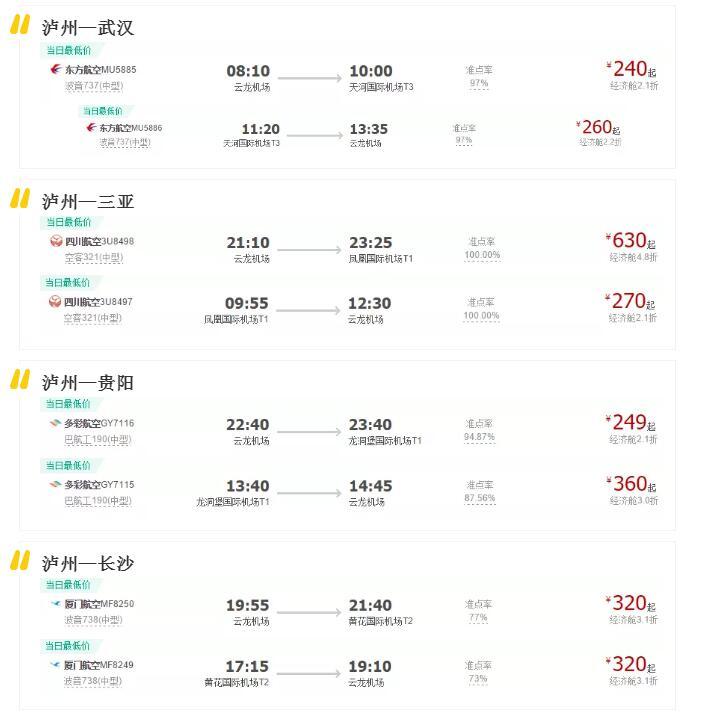Click the 94.87% on-time rate value

(479, 437)
